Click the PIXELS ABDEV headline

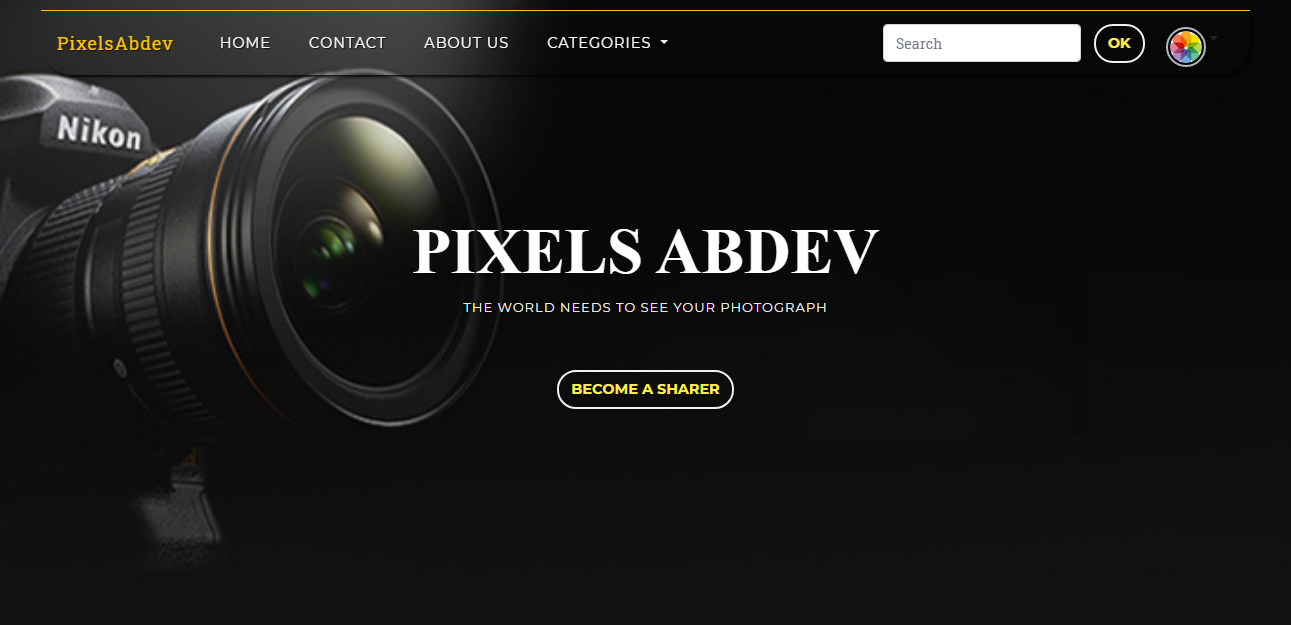click(645, 251)
